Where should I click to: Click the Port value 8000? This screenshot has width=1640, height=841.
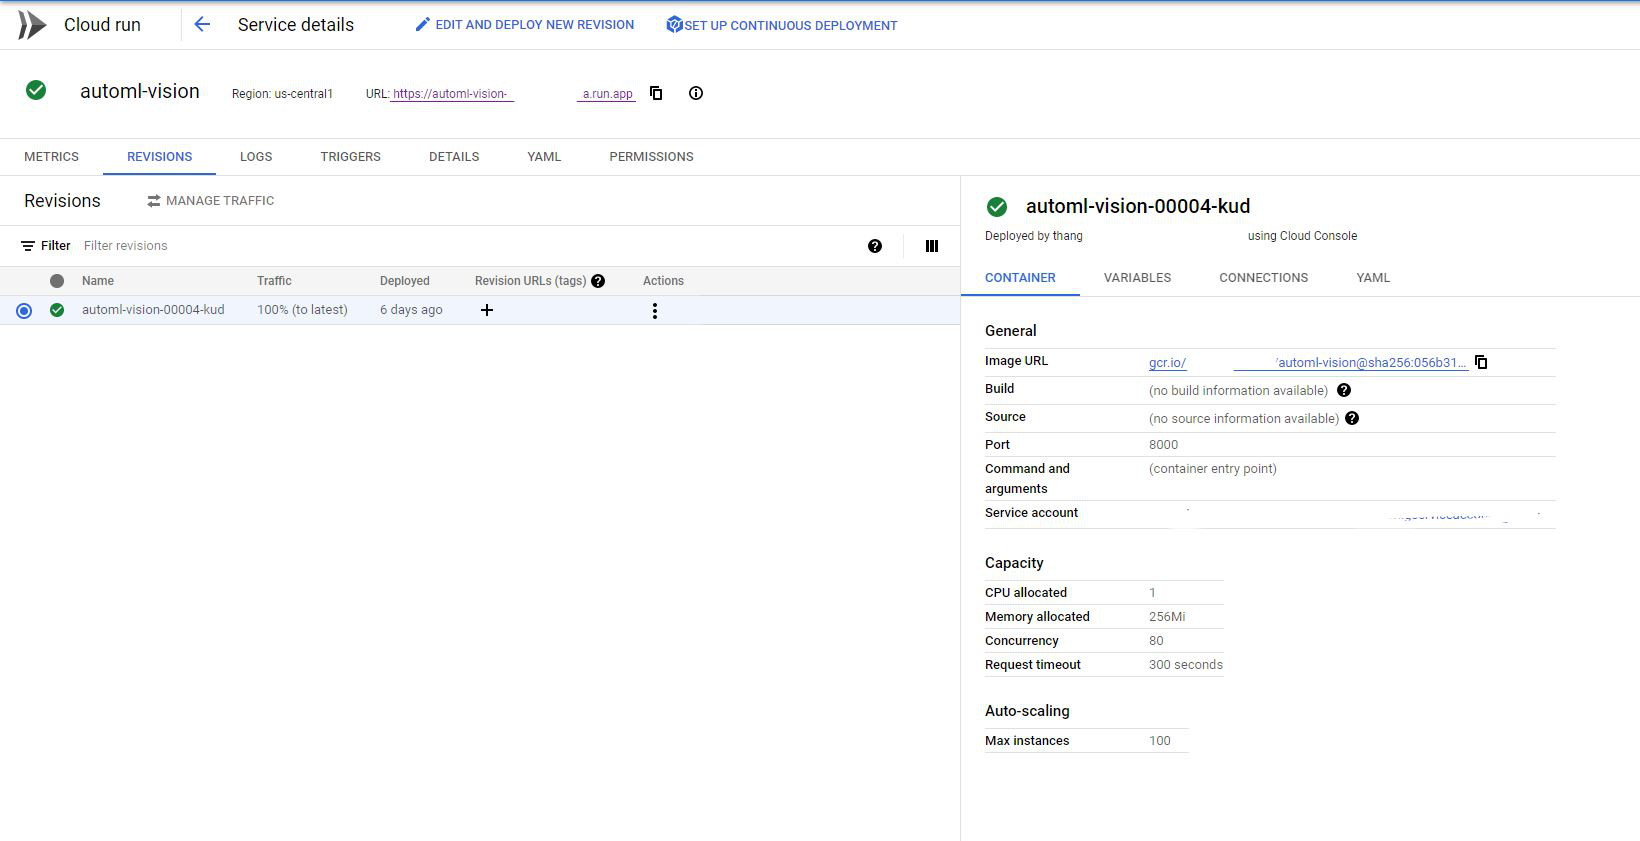[x=1163, y=445]
